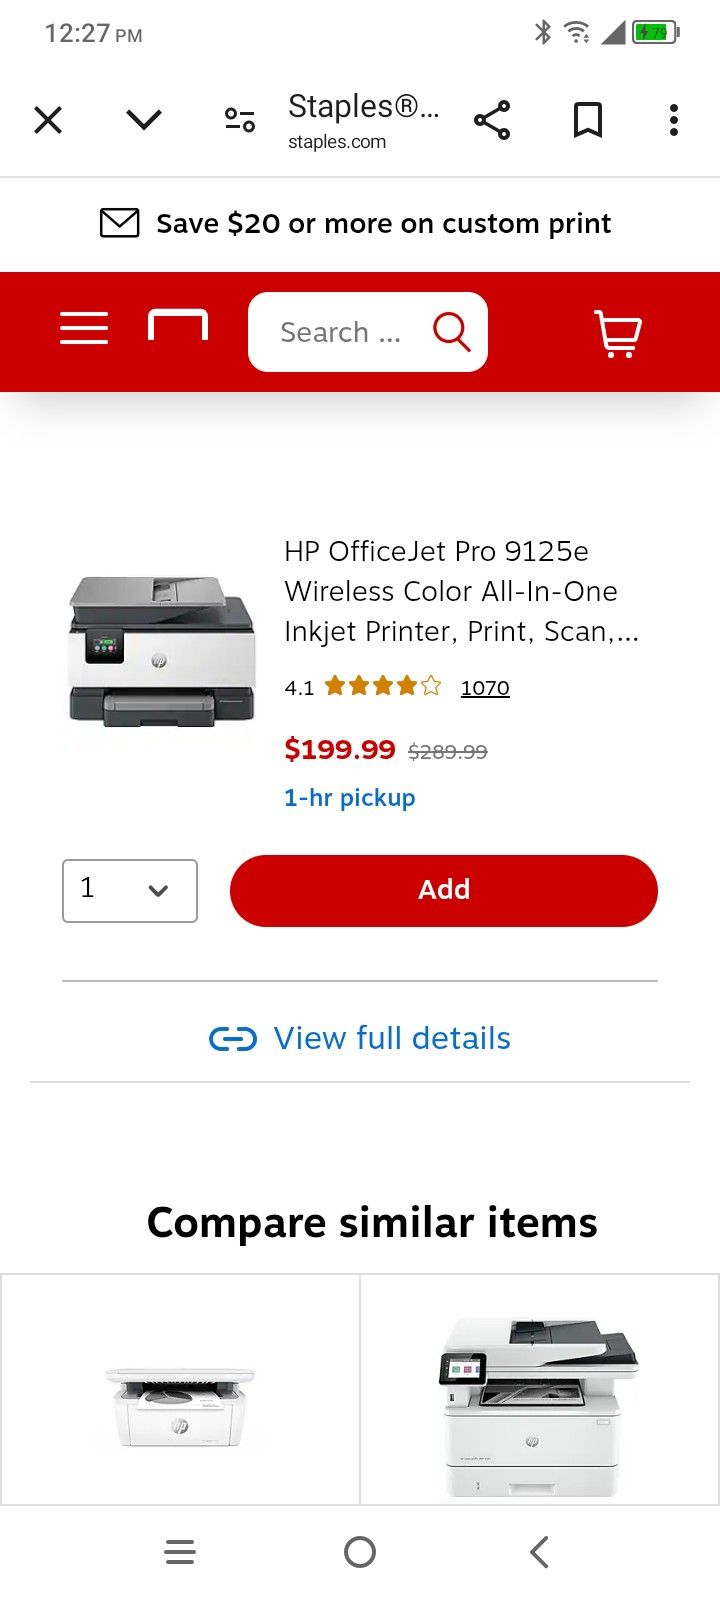Tap the share icon
Image resolution: width=720 pixels, height=1600 pixels.
492,120
